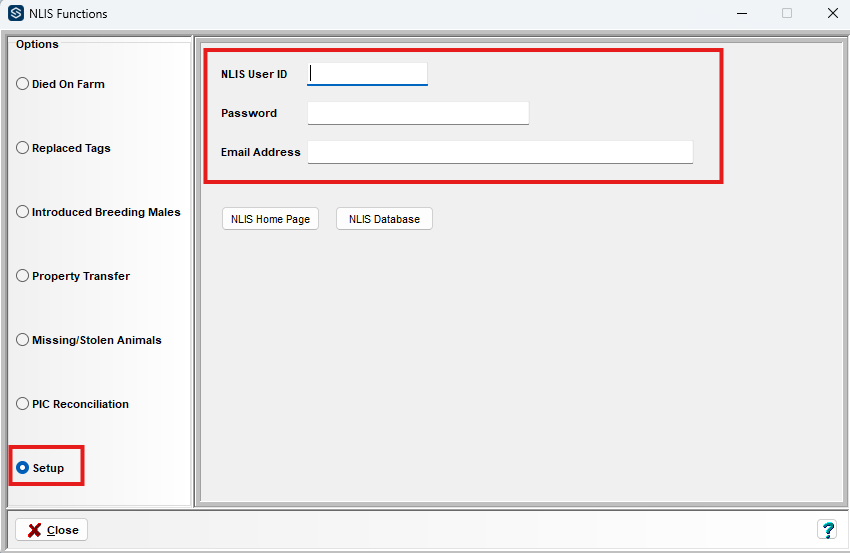The image size is (850, 553).
Task: Open the NLIS Home Page button
Action: (270, 219)
